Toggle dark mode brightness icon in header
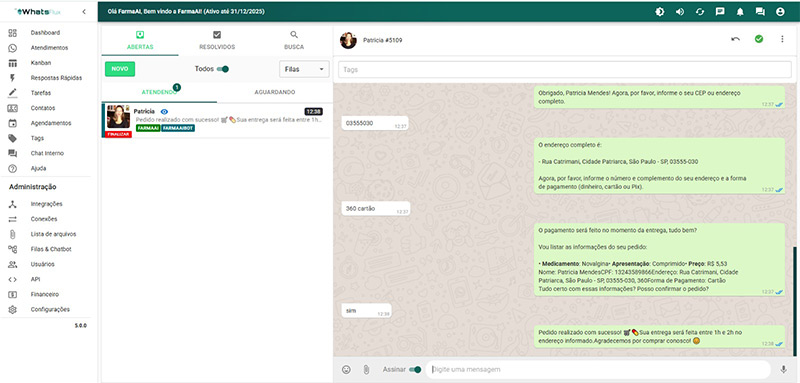The image size is (800, 383). coord(660,12)
